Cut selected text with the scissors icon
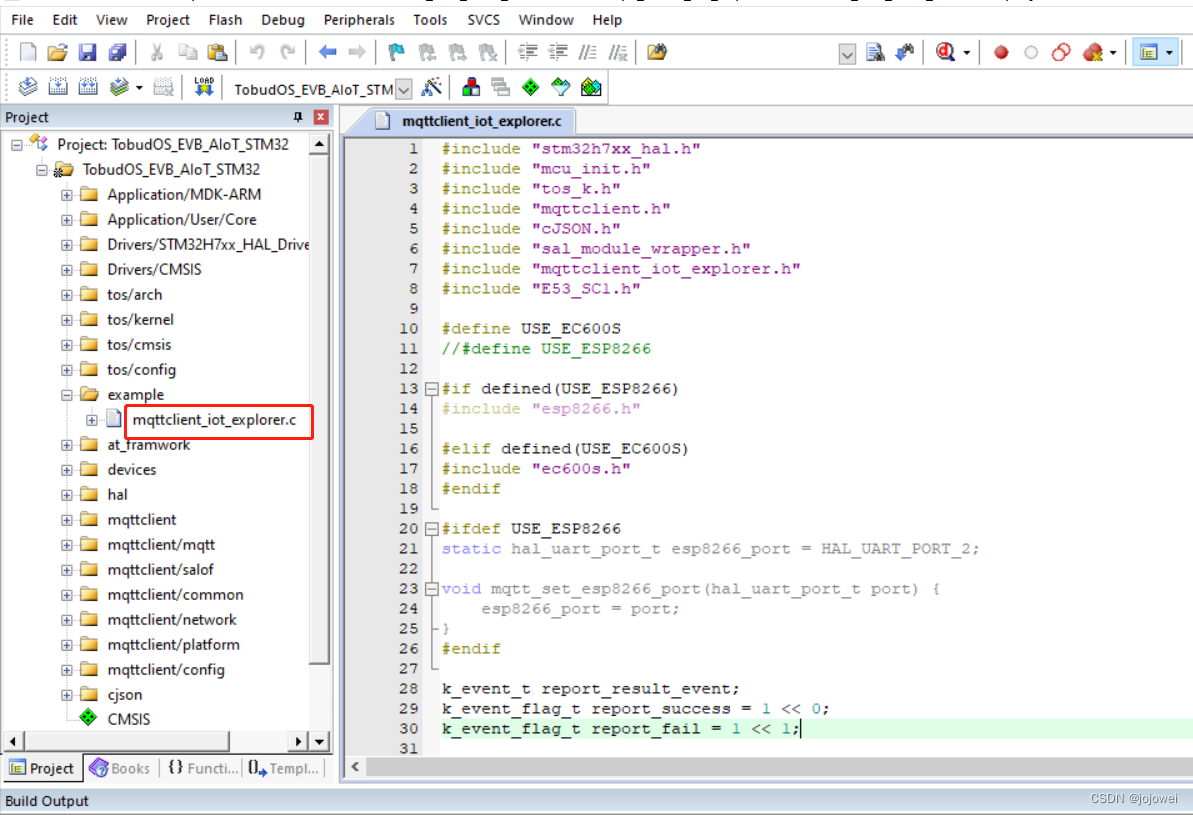The image size is (1193, 815). point(157,52)
